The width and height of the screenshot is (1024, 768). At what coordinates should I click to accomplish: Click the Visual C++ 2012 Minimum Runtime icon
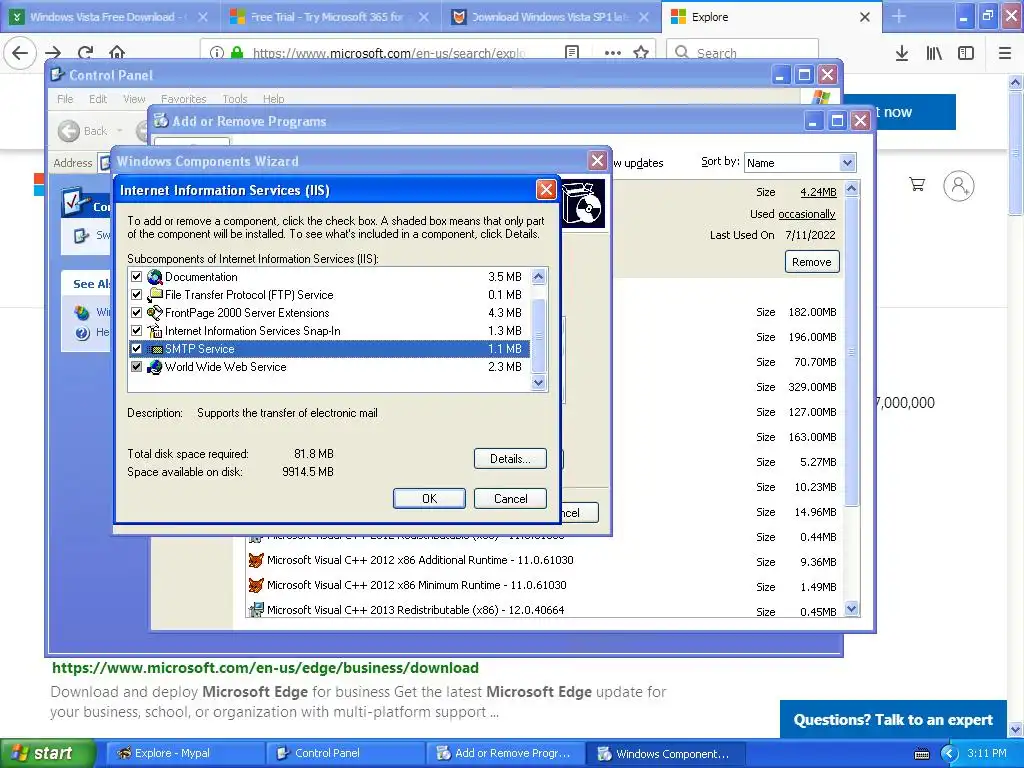point(256,585)
